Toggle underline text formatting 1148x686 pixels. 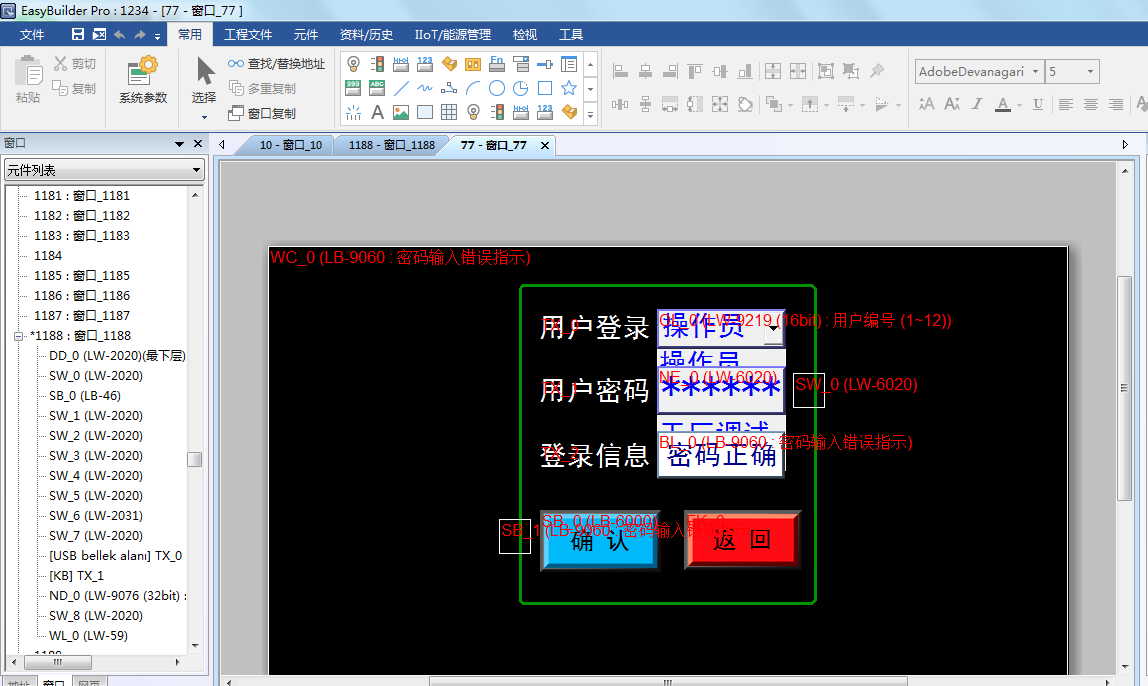1038,104
